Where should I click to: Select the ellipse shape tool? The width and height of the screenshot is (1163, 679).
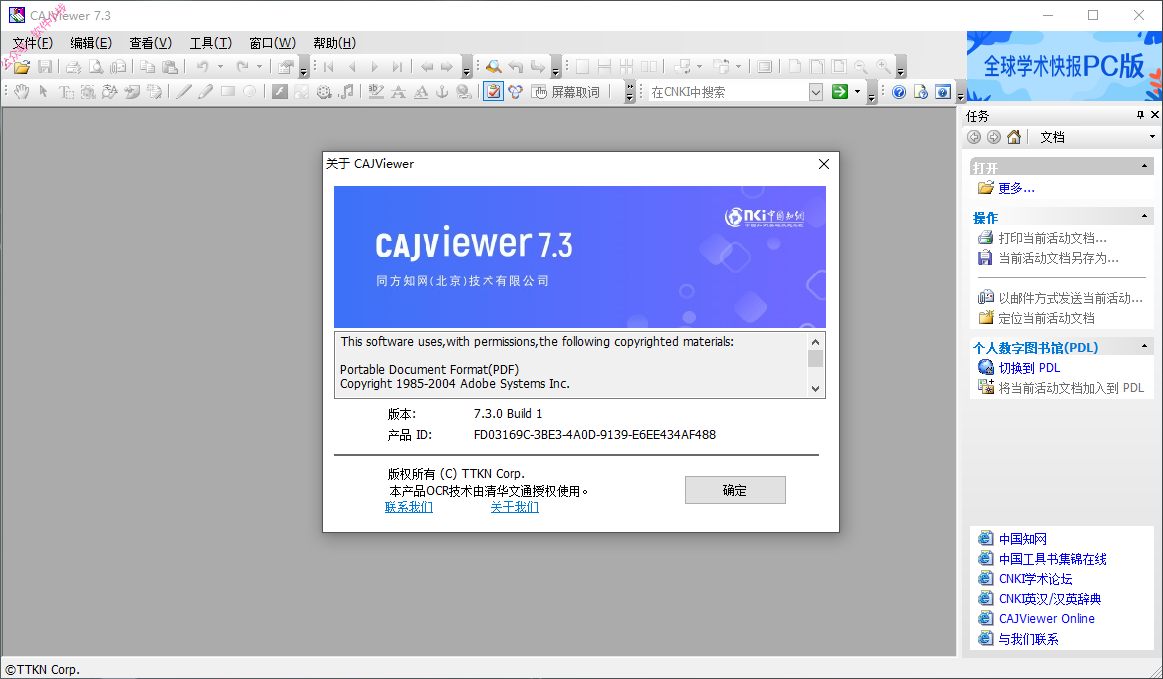click(x=250, y=91)
